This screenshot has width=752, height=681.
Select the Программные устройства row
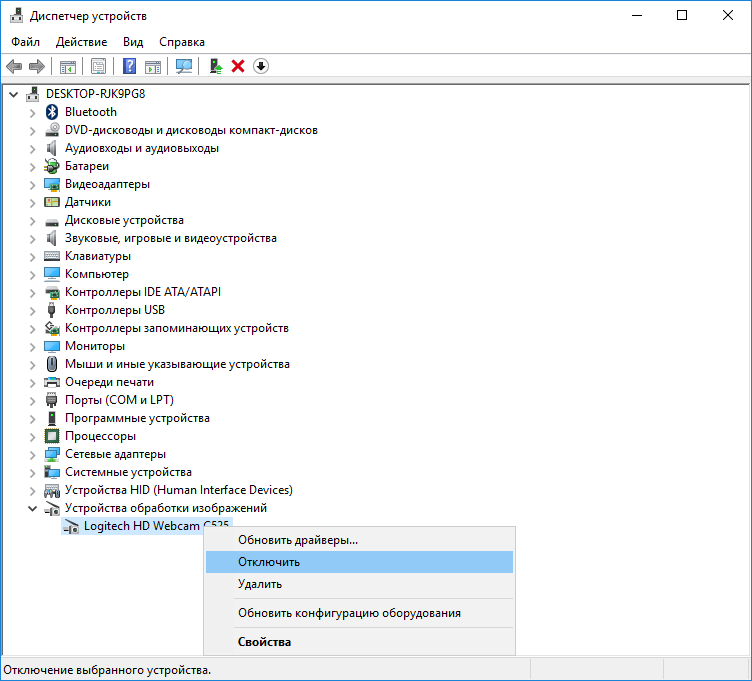click(137, 418)
